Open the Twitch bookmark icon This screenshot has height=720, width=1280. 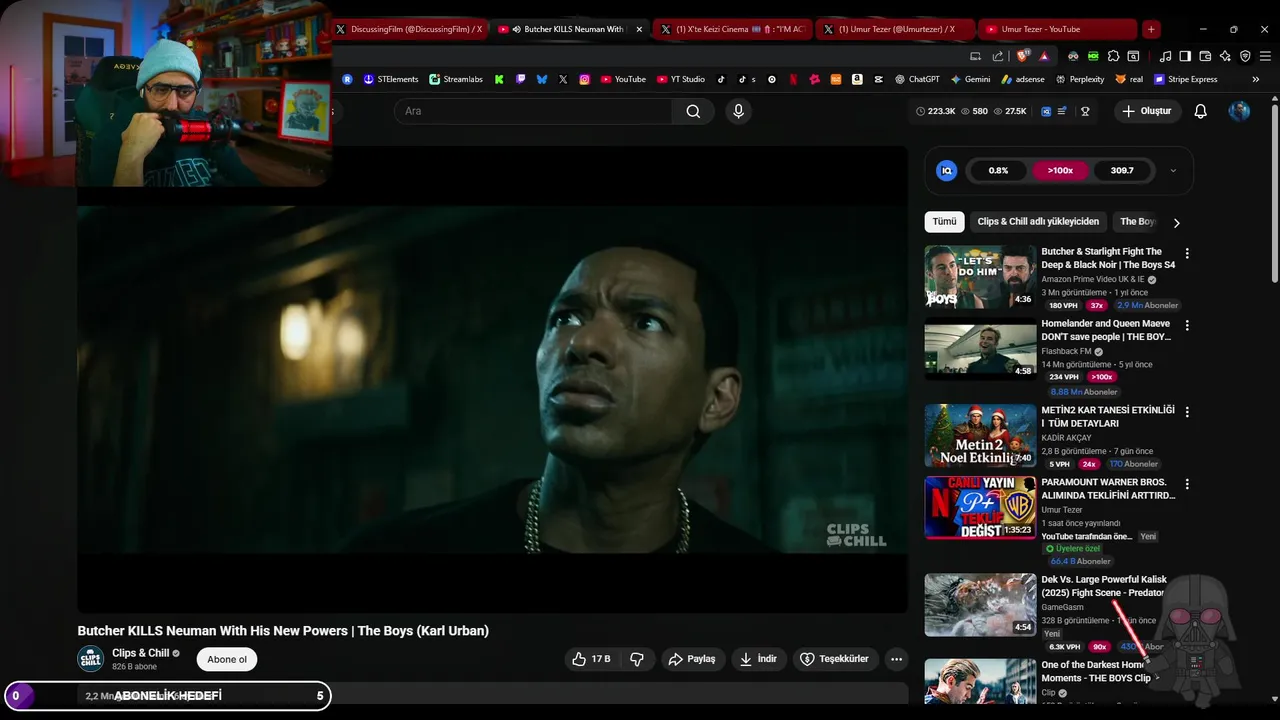click(x=521, y=79)
